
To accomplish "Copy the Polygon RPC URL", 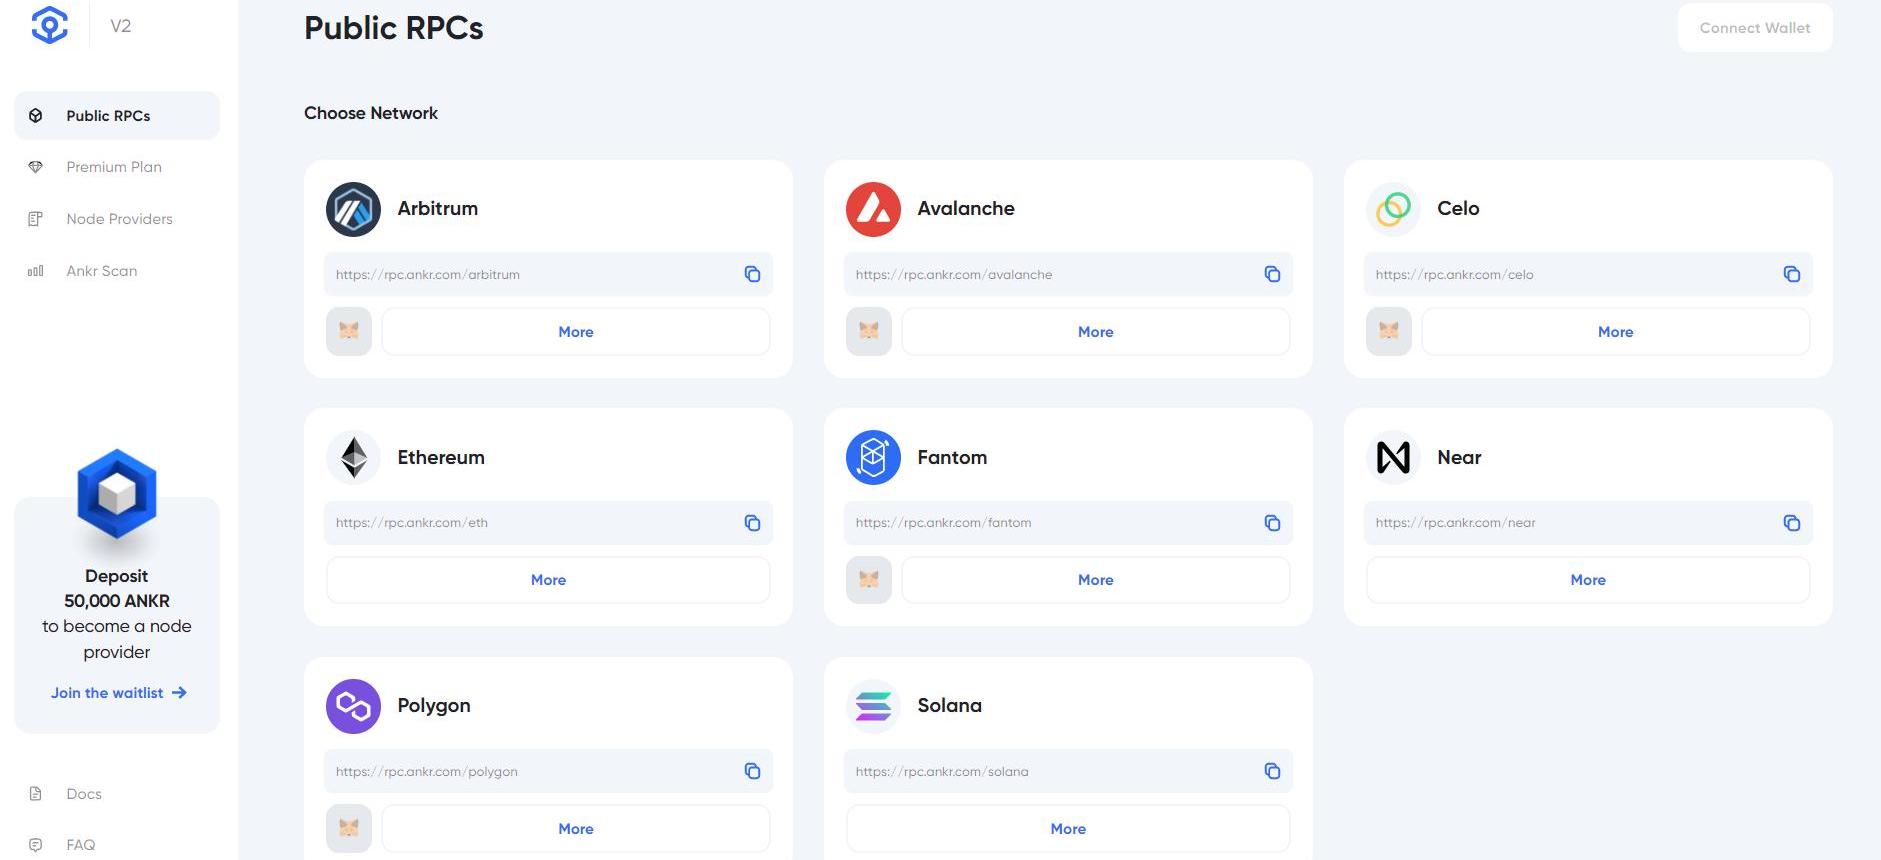I will click(x=752, y=771).
